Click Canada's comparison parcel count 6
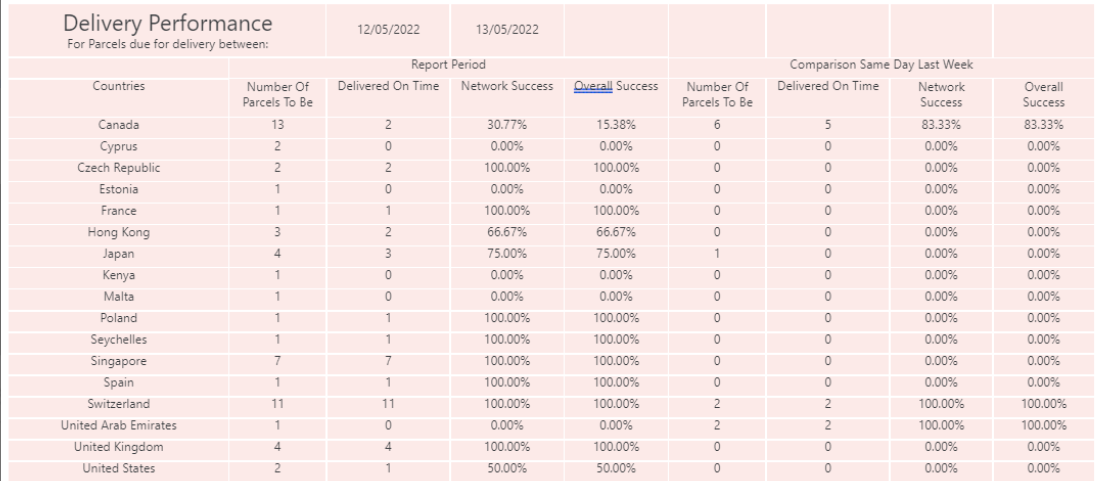1097x481 pixels. [717, 125]
